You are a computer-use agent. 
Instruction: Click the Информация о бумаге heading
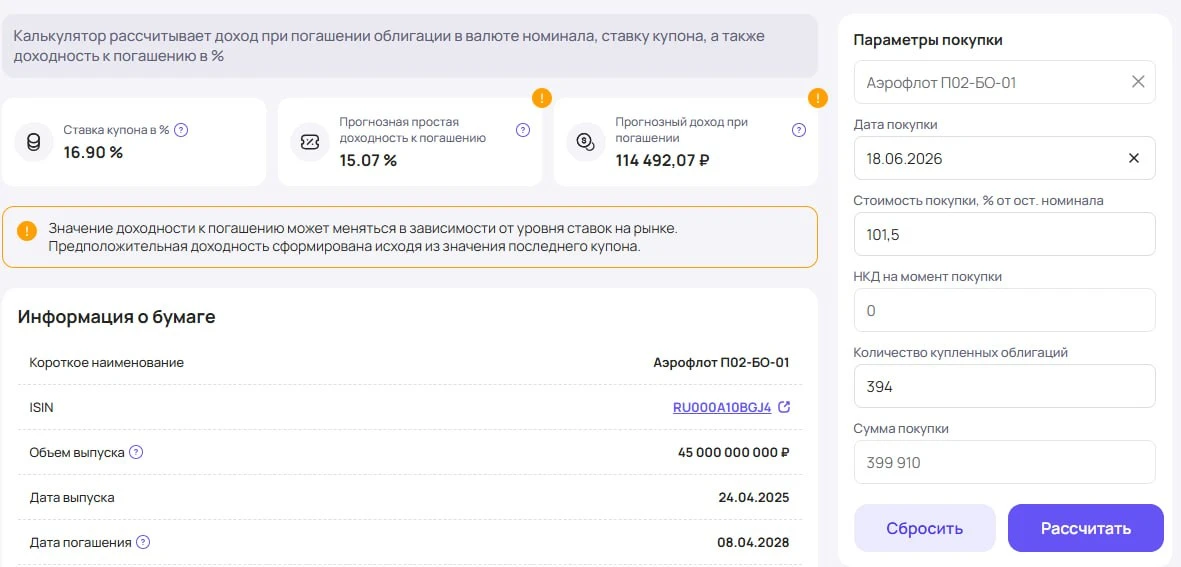pos(117,317)
